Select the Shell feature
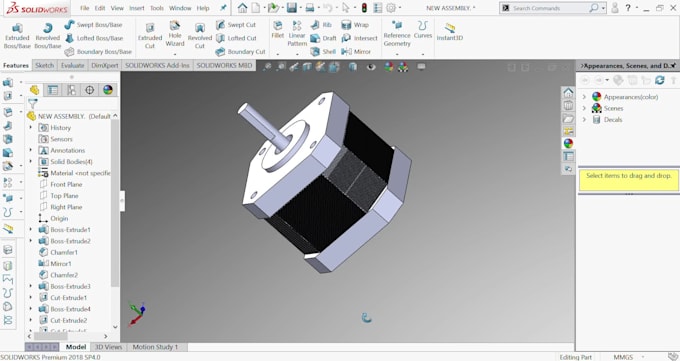 pyautogui.click(x=323, y=52)
